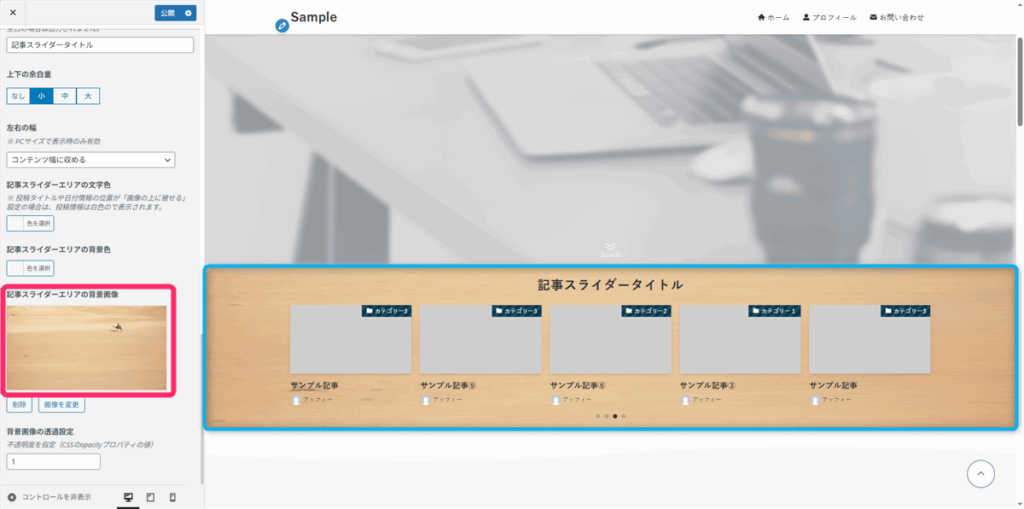This screenshot has height=509, width=1024.
Task: Click the 記事スライダータイトル heading in preview
Action: pos(610,285)
